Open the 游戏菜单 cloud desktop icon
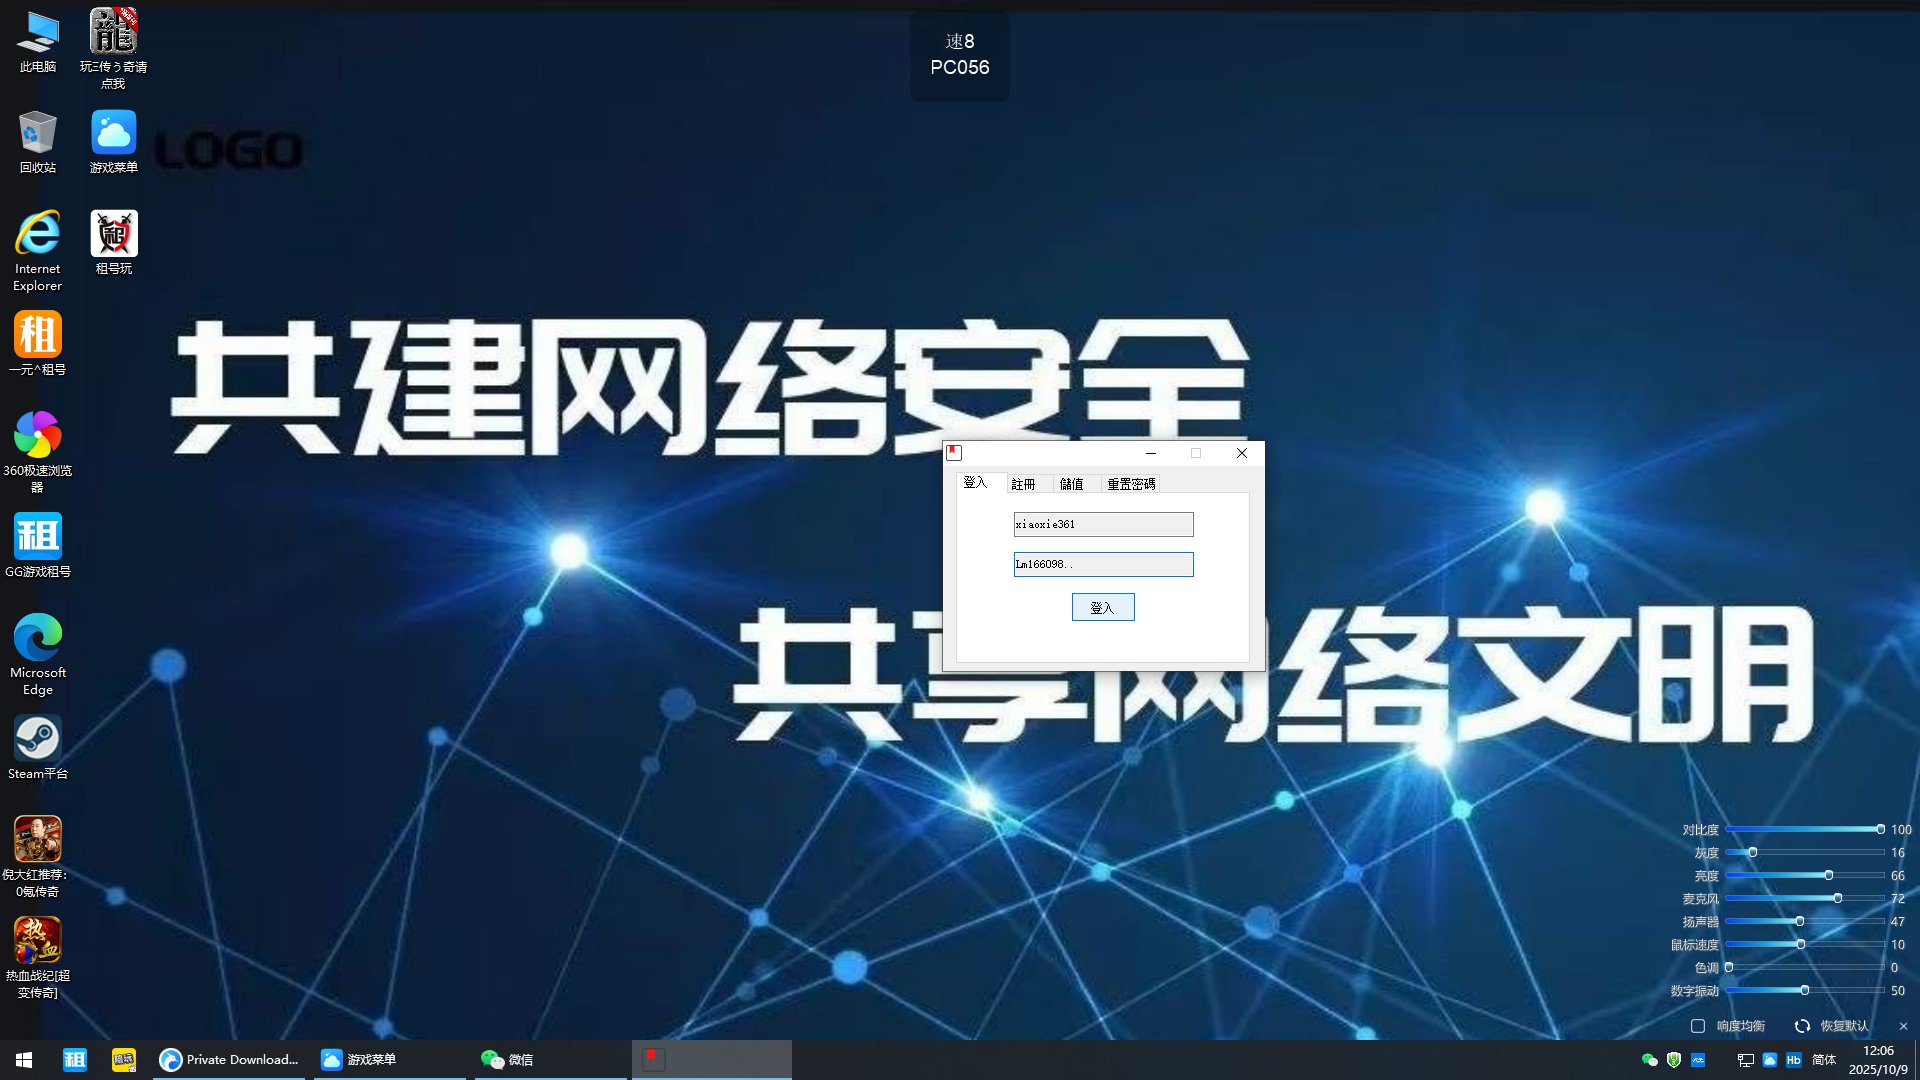 click(113, 133)
